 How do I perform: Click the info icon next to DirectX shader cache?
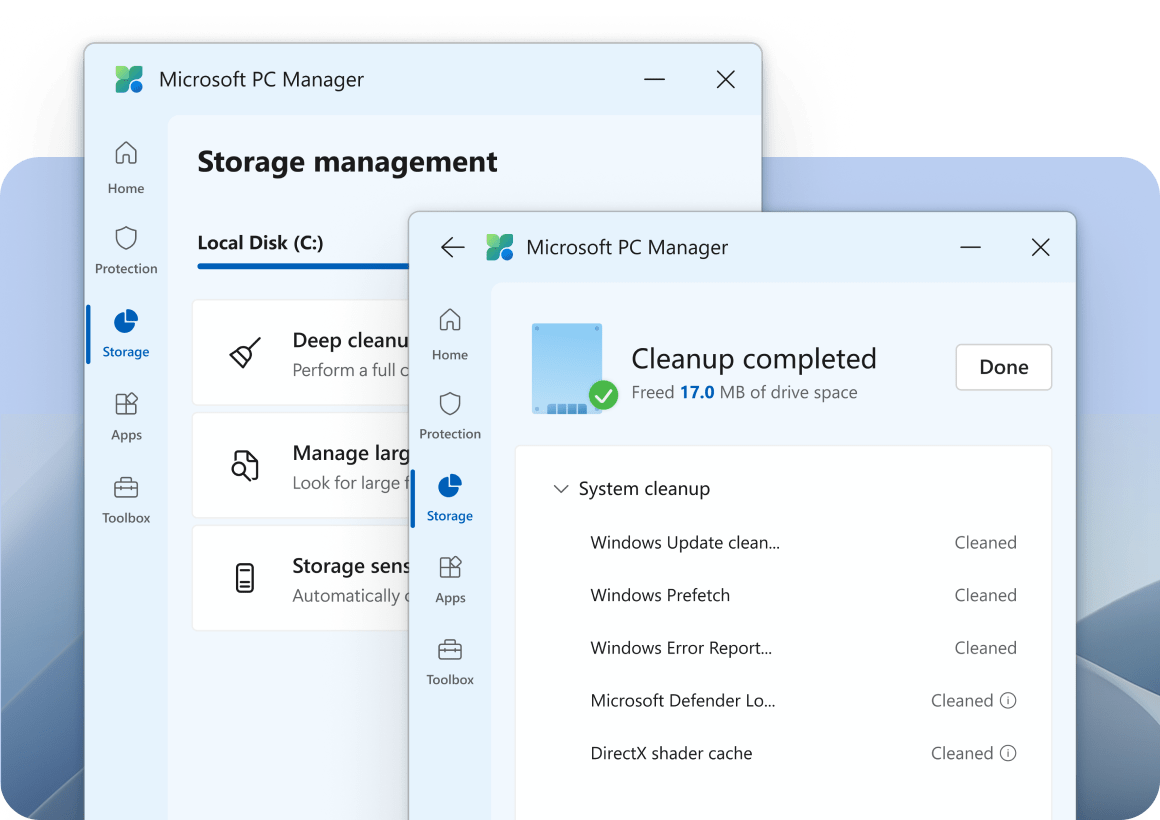(x=1009, y=753)
